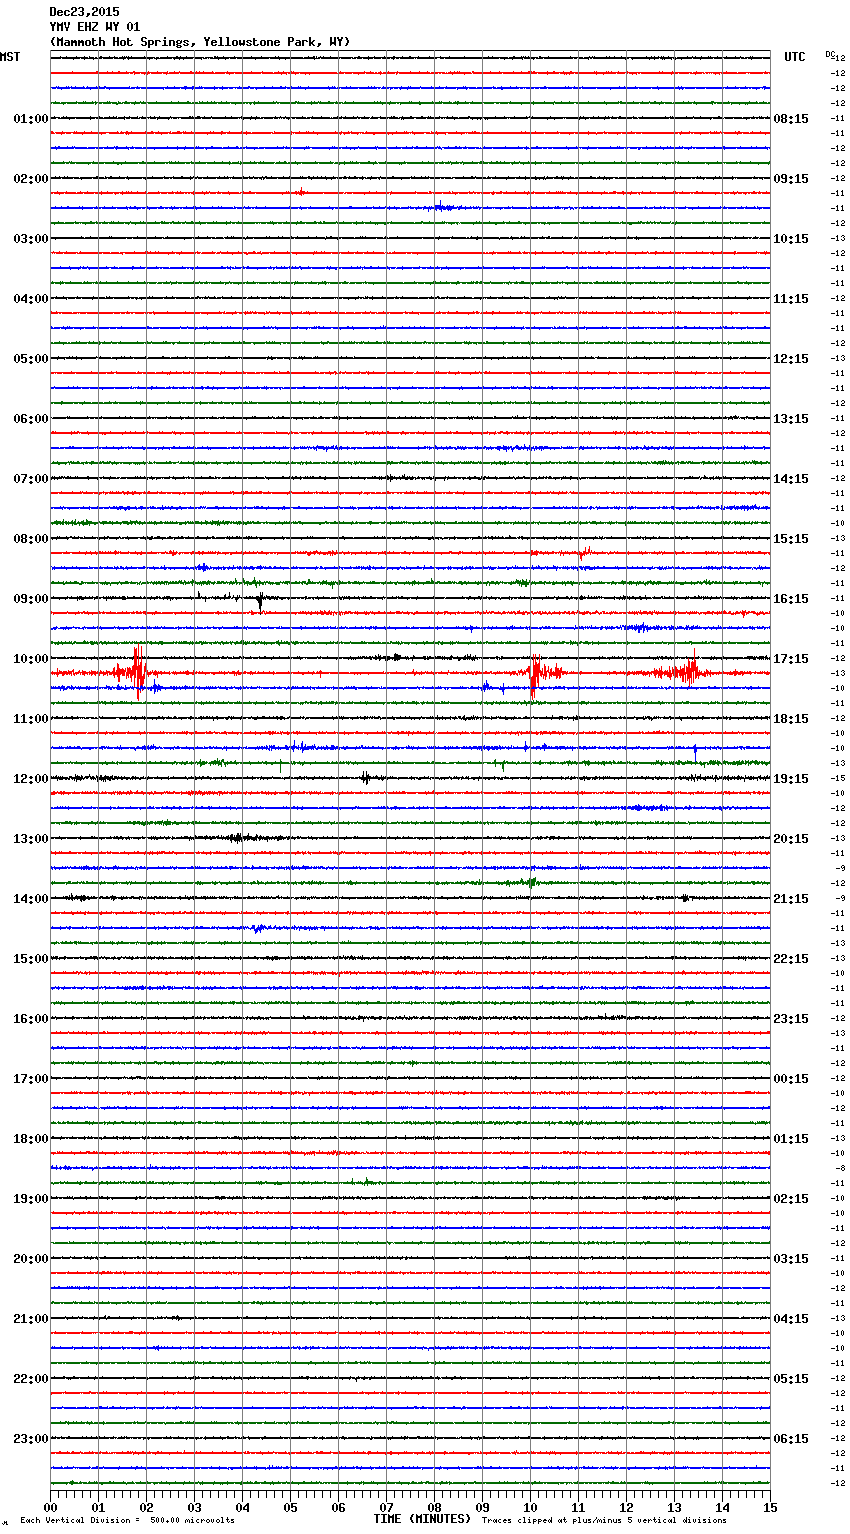Click the traces clipped footnote text
Screen dimensions: 850x1534
tap(604, 1521)
